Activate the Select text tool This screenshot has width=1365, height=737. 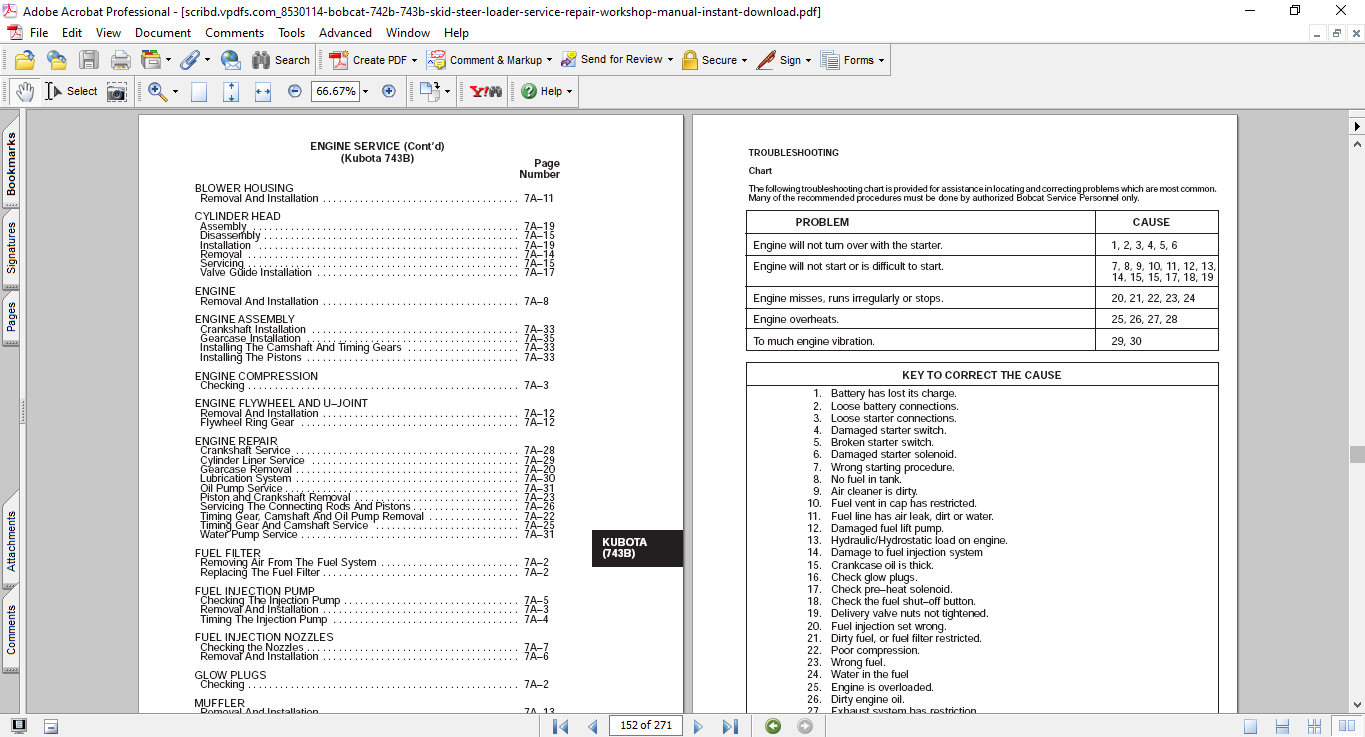71,91
